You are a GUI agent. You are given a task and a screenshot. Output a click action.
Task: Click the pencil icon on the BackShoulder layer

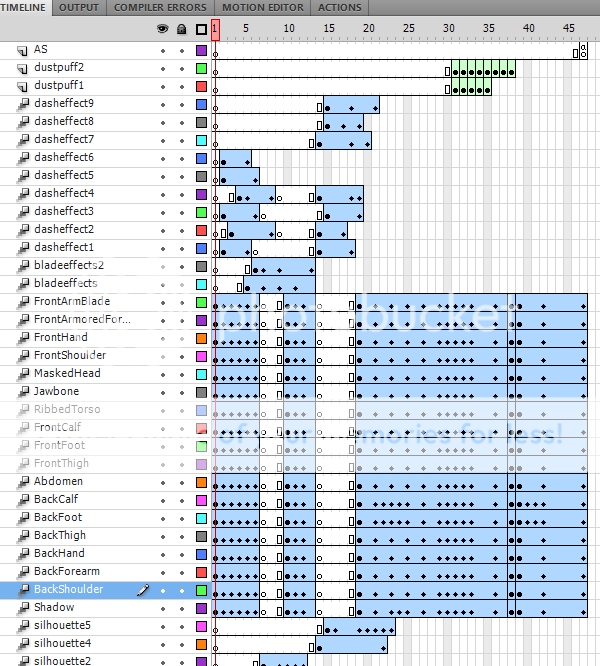point(144,590)
